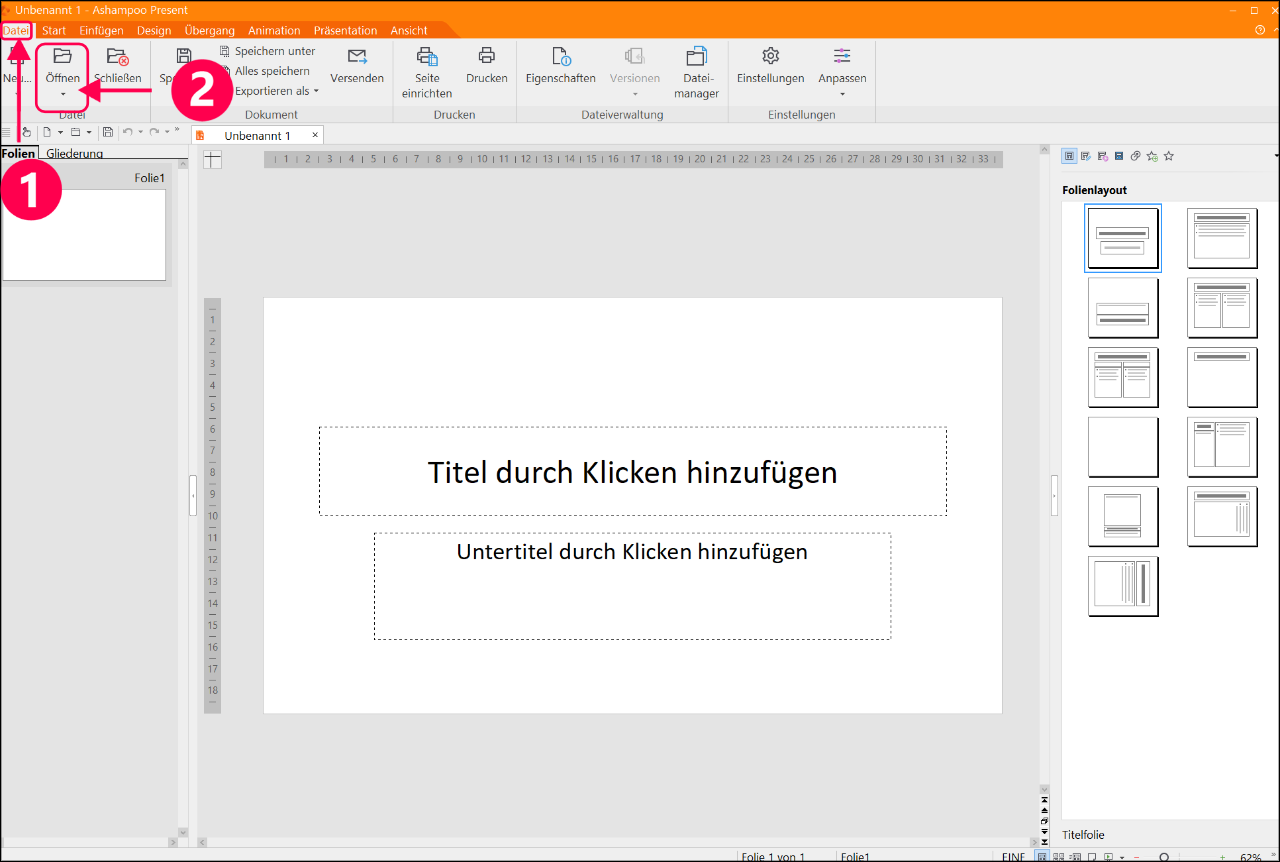Click the undo arrow icon
The height and width of the screenshot is (862, 1280).
click(127, 131)
